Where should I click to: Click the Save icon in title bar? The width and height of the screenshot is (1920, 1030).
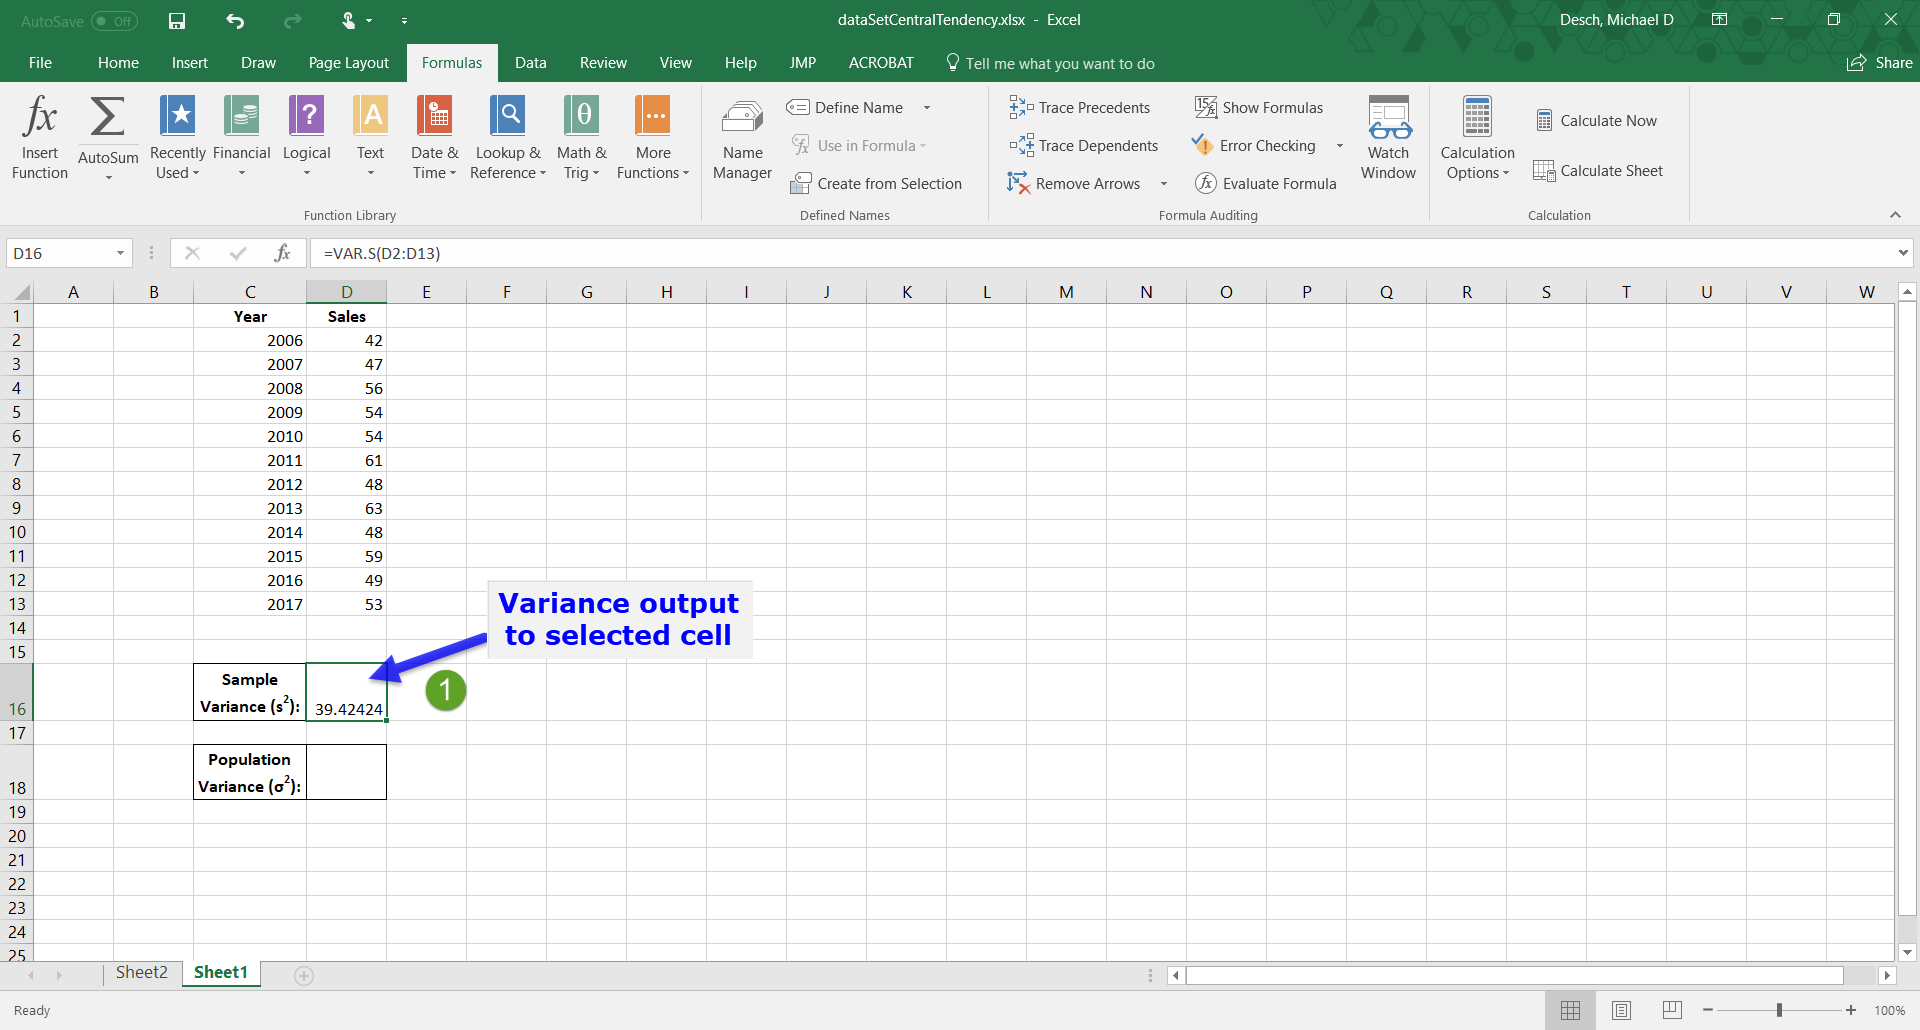point(177,20)
